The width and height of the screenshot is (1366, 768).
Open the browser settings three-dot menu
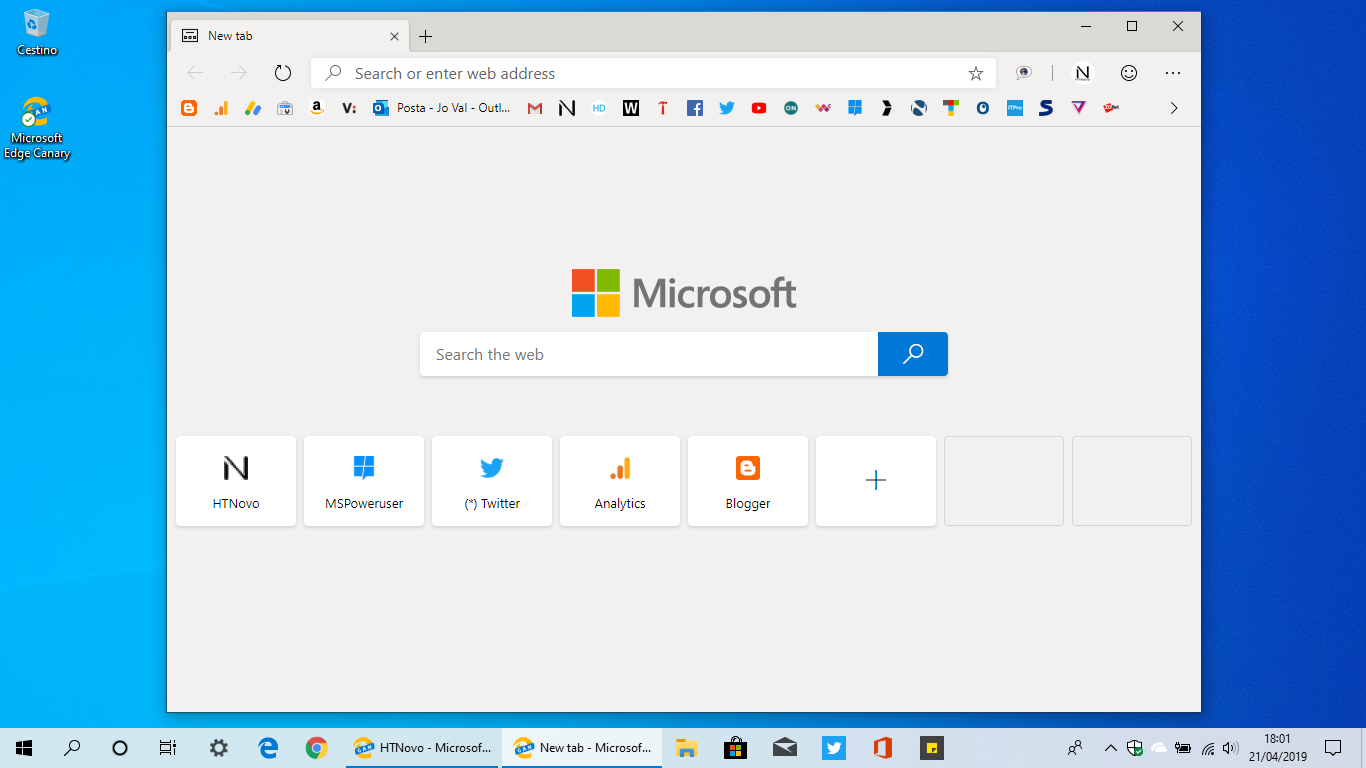tap(1172, 72)
